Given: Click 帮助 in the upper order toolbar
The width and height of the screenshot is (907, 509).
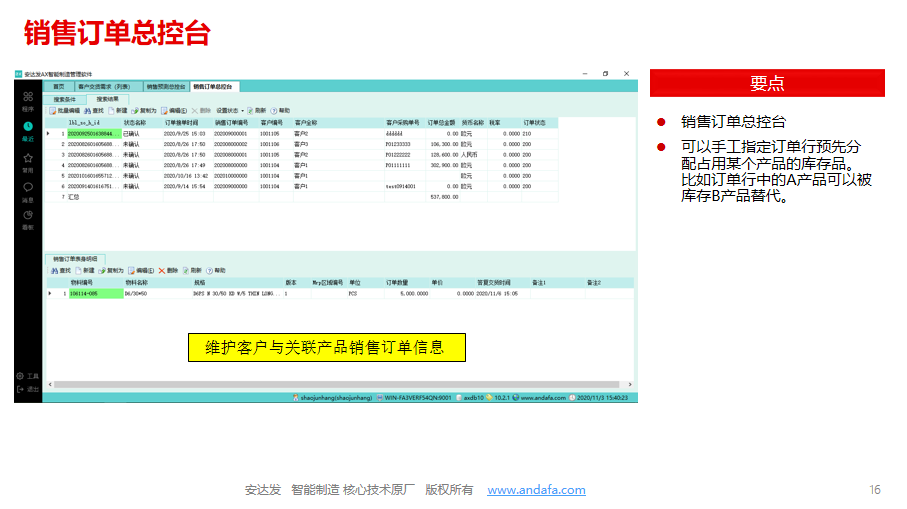Looking at the screenshot, I should pyautogui.click(x=281, y=110).
